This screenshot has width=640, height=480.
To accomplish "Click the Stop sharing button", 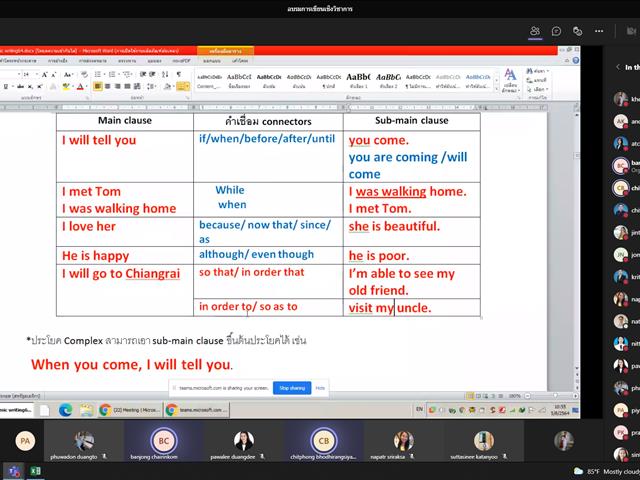I will coord(292,388).
